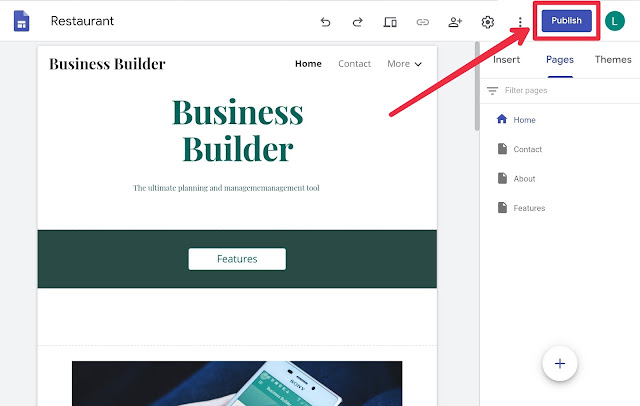Click the undo arrow icon

click(325, 22)
